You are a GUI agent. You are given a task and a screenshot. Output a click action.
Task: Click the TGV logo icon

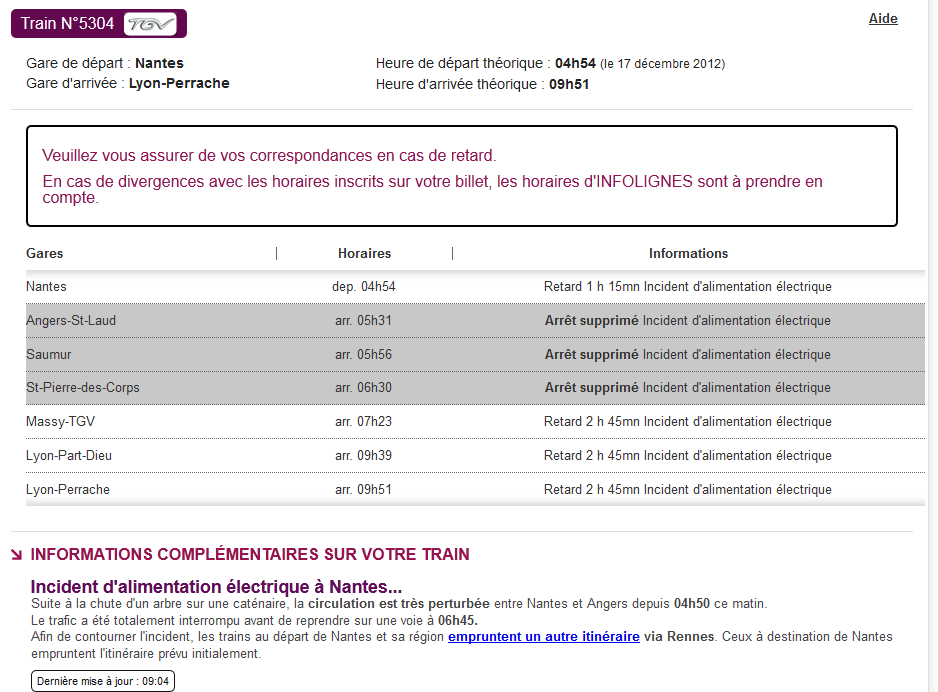(150, 24)
